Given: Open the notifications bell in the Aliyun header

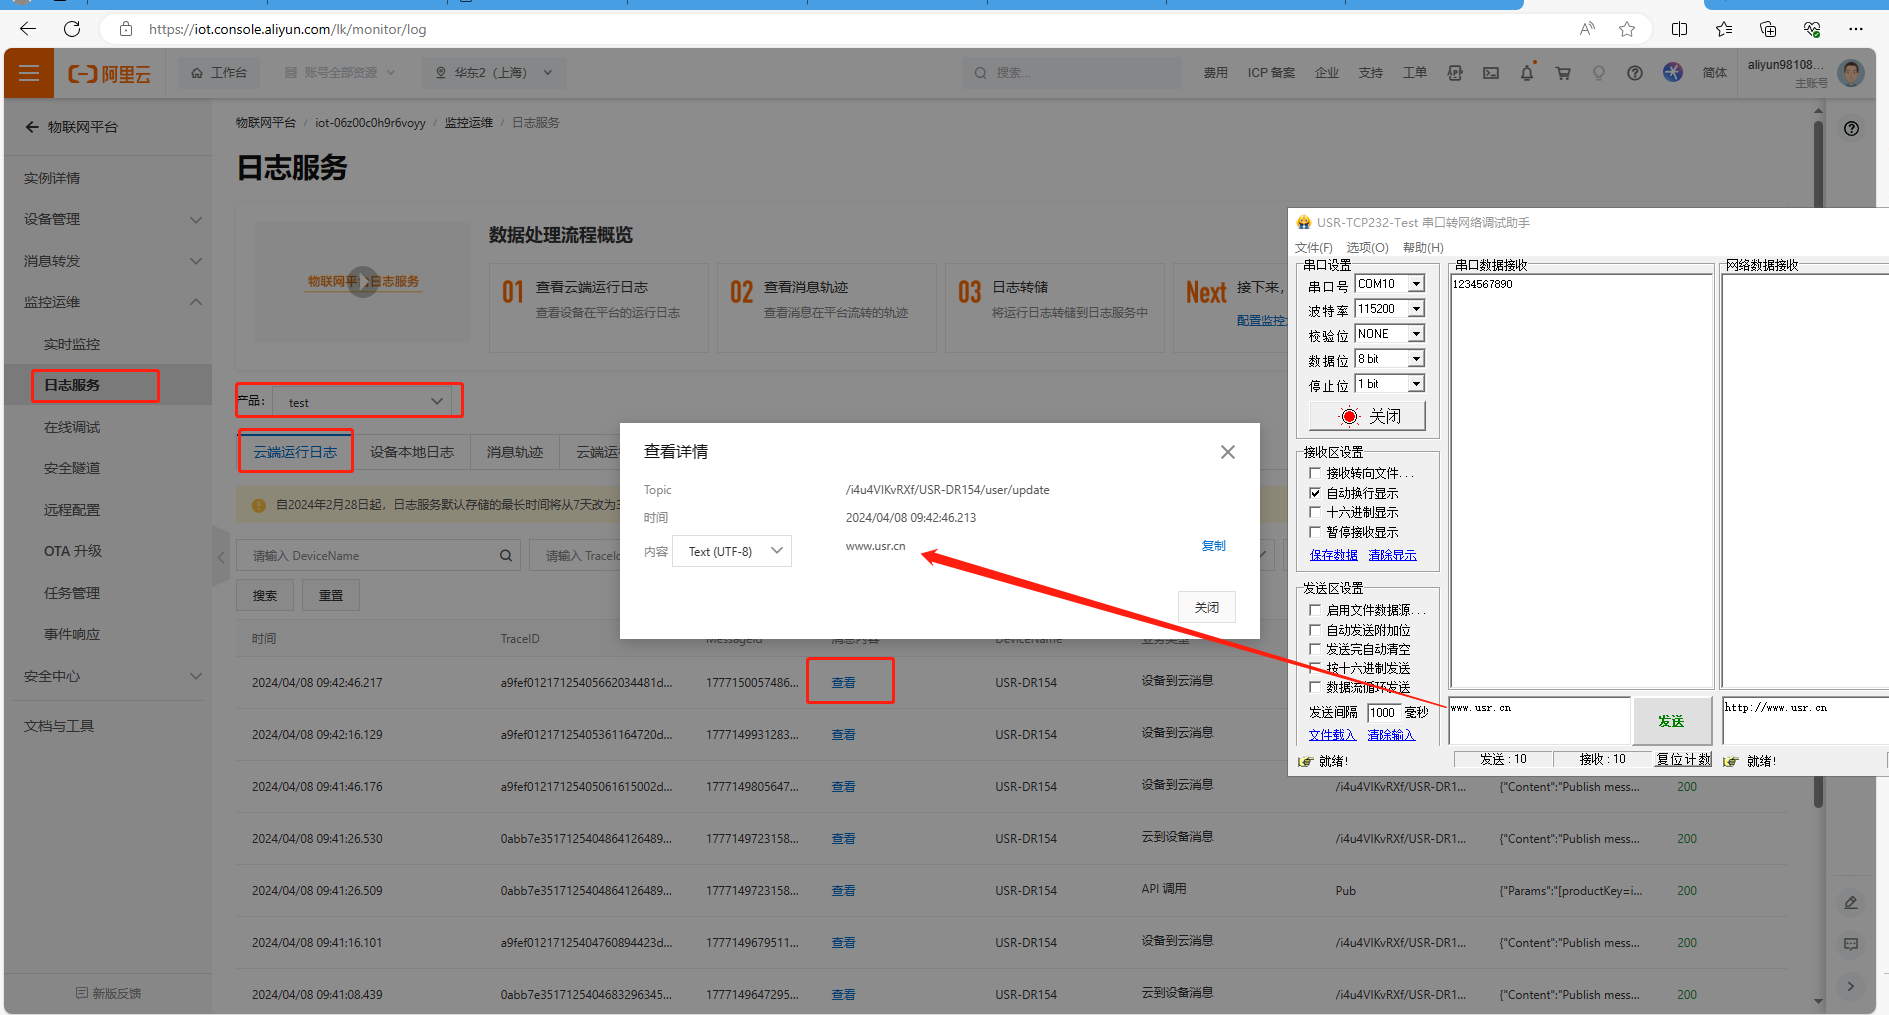Looking at the screenshot, I should 1526,73.
